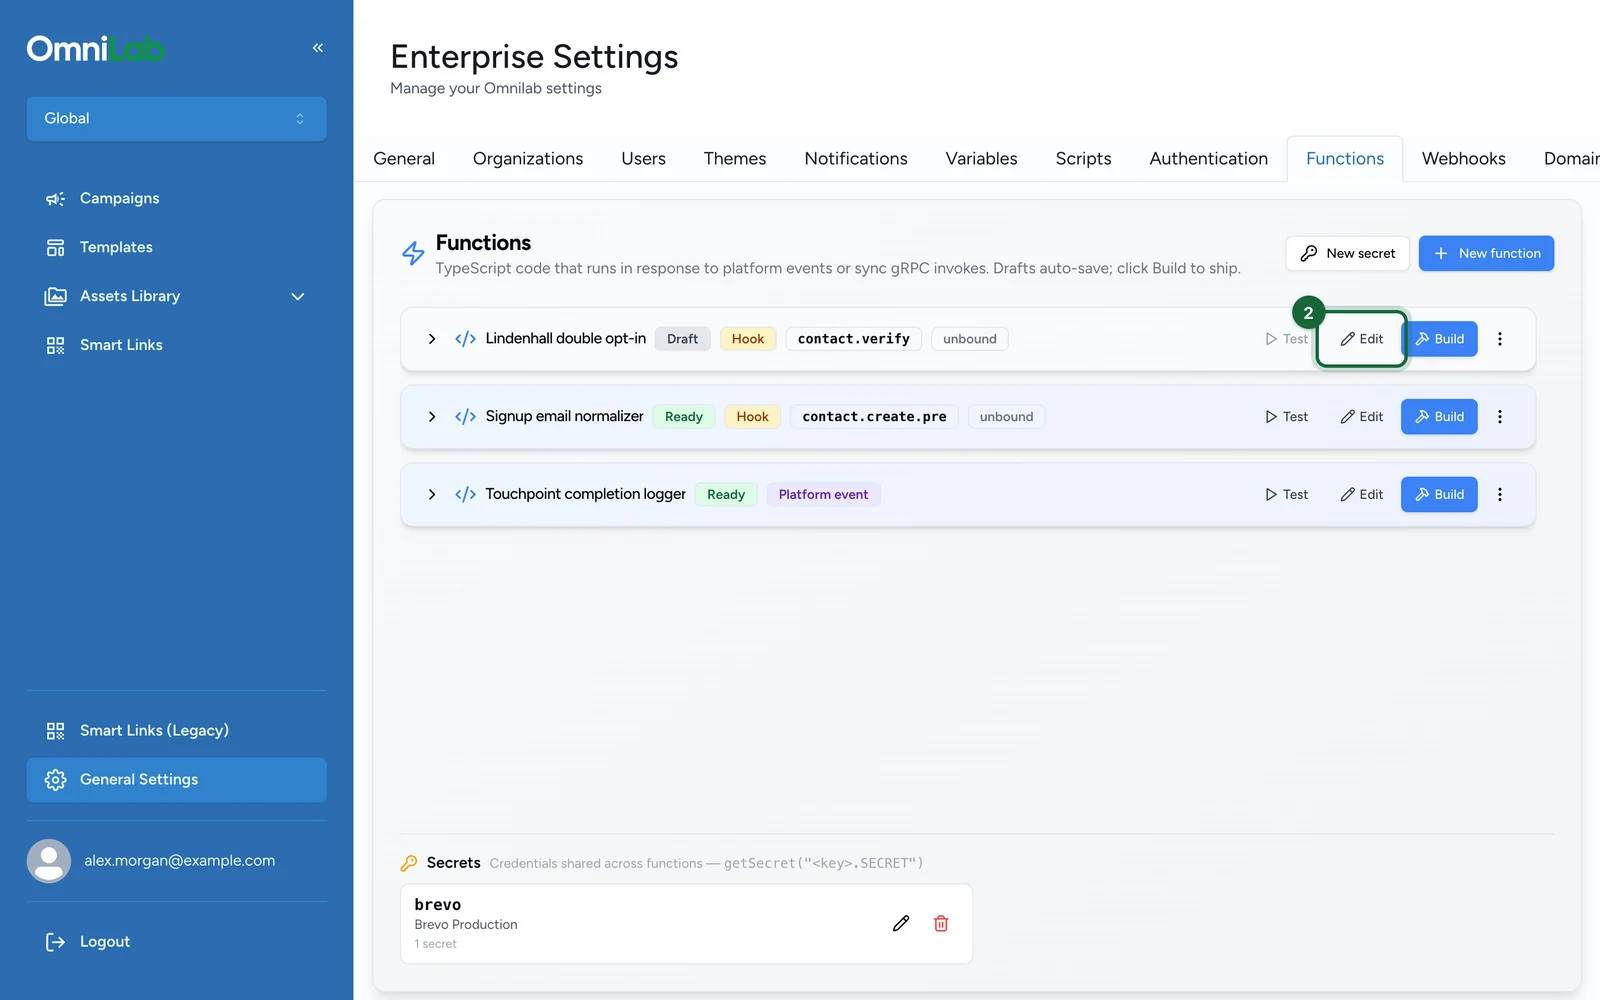Expand the Signup email normalizer row
The height and width of the screenshot is (1000, 1600).
[432, 417]
